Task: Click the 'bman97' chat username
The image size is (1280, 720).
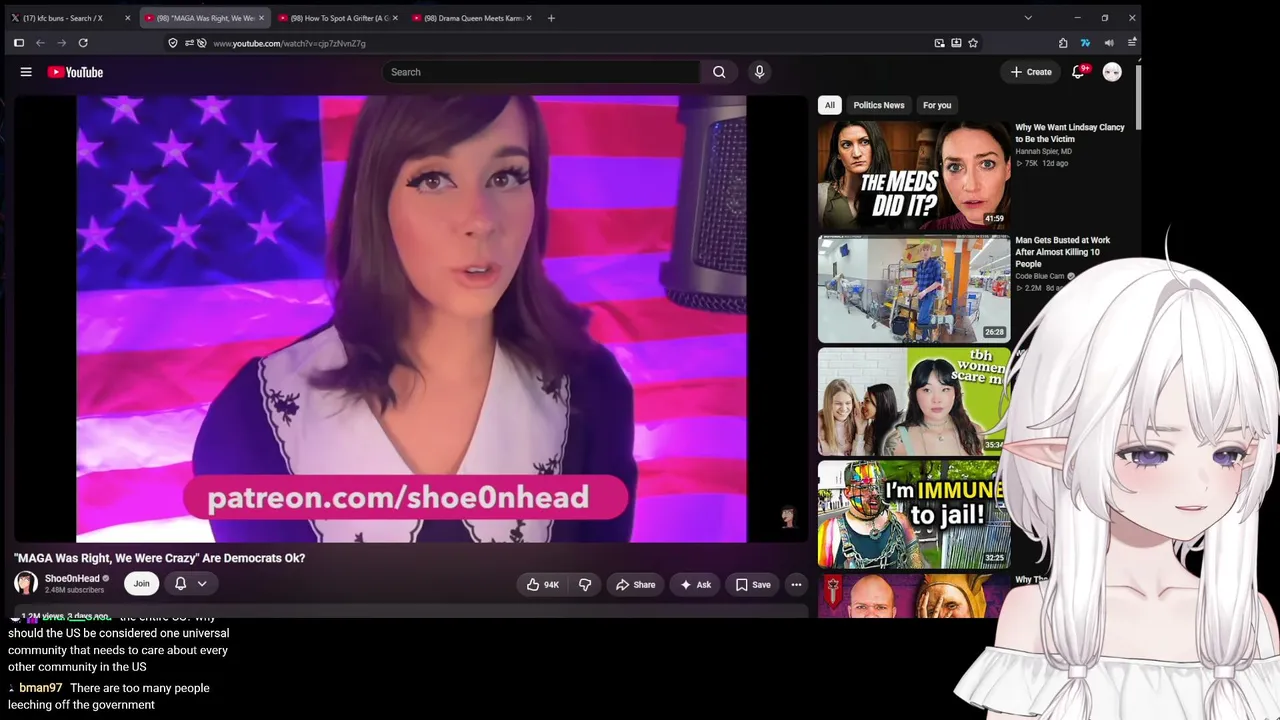Action: [41, 688]
